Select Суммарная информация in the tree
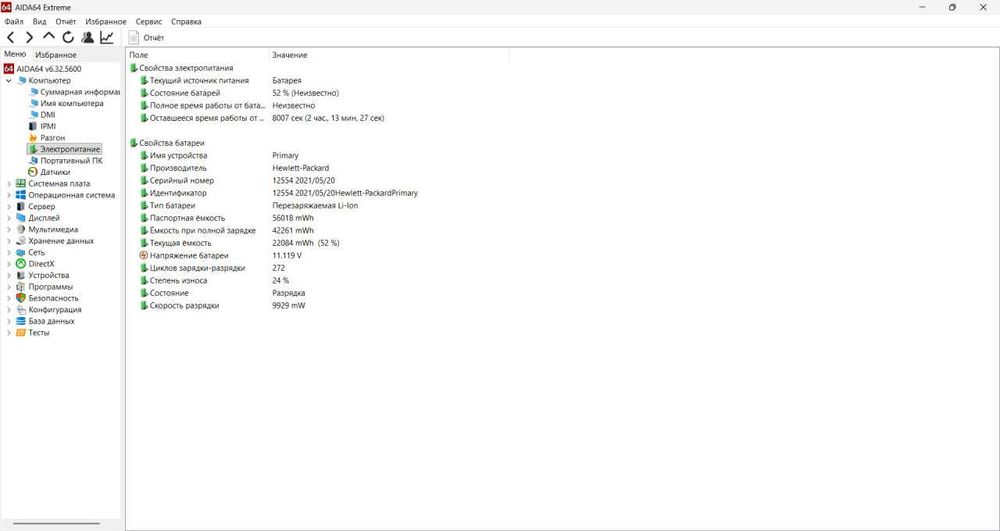Screen dimensions: 1000x531 75,92
